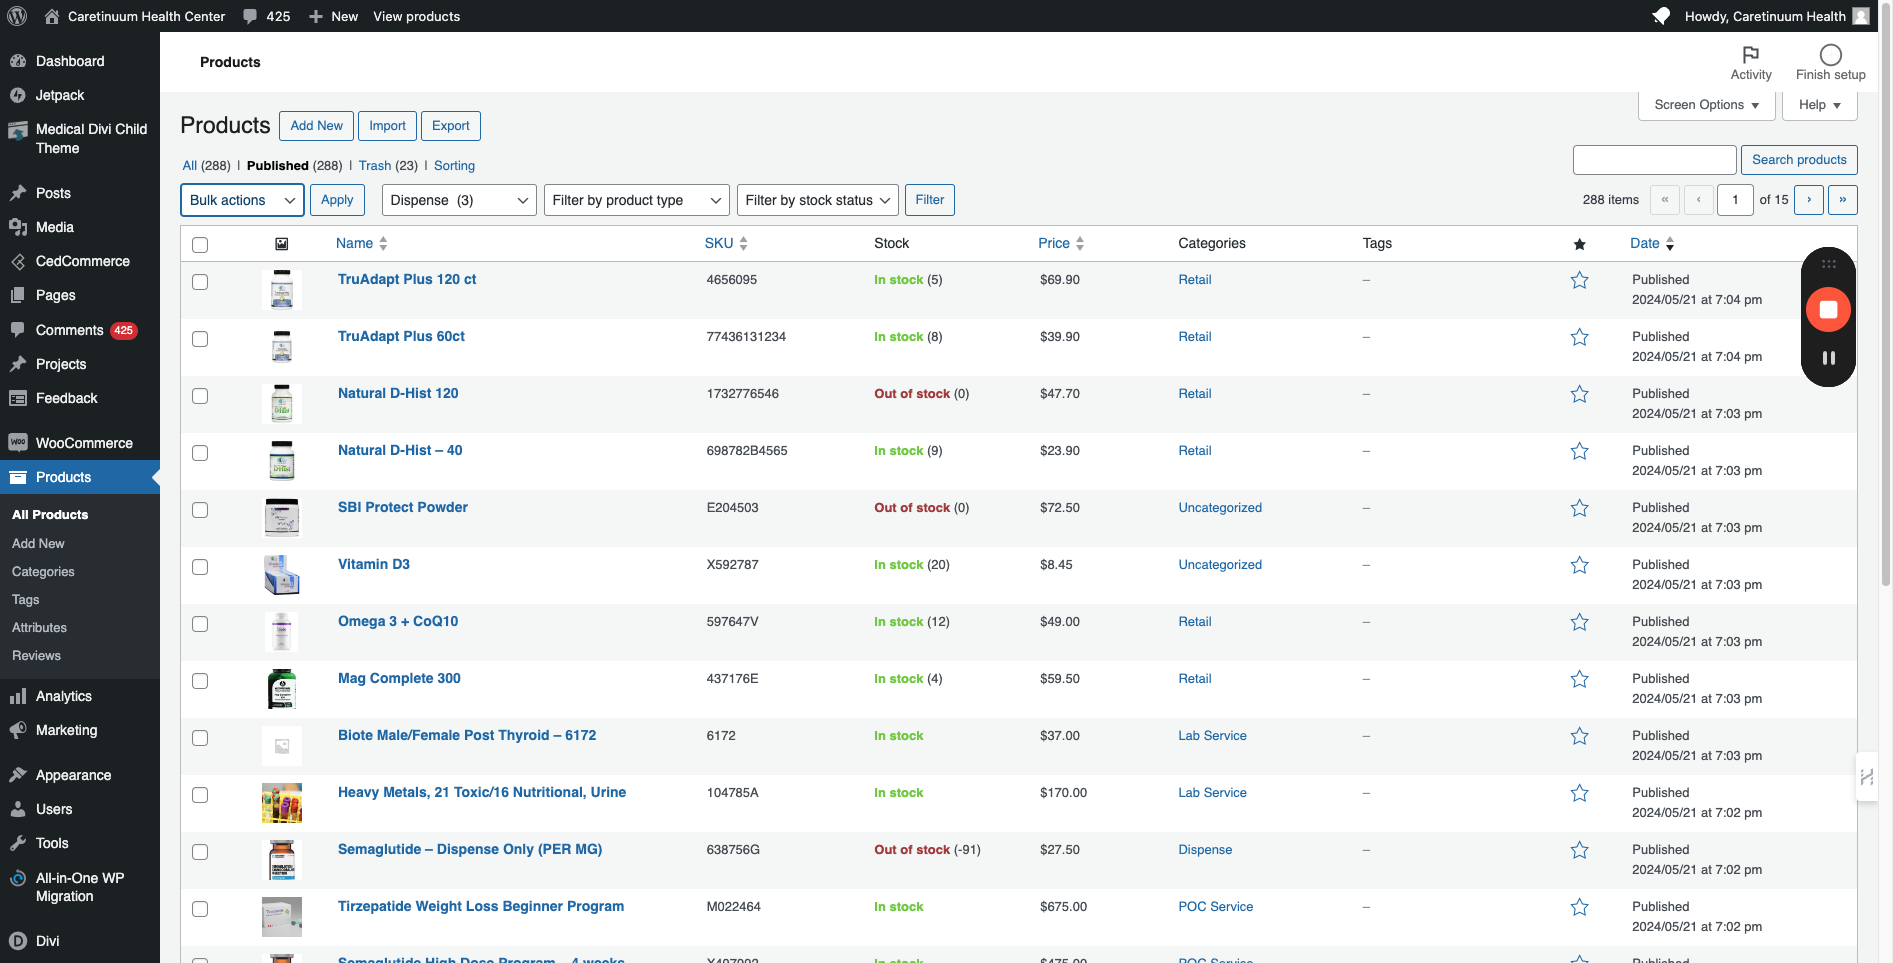Select the SBI Protect Powder checkbox

click(200, 510)
